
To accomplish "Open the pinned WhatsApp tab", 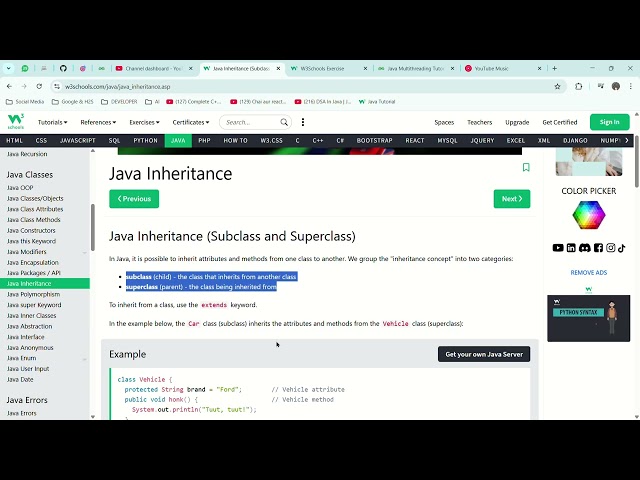I will [x=25, y=68].
